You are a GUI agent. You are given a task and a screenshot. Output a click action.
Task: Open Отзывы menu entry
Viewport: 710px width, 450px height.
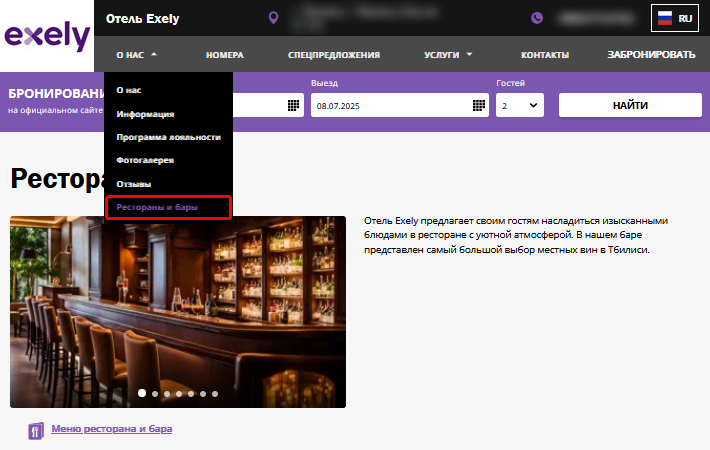134,184
